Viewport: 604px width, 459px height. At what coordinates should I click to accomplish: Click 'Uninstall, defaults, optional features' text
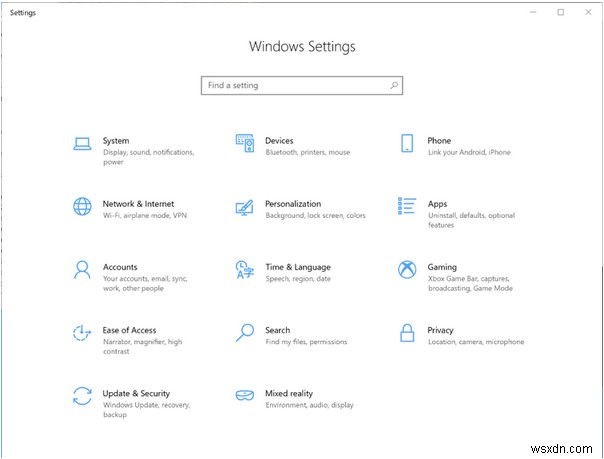(x=471, y=220)
